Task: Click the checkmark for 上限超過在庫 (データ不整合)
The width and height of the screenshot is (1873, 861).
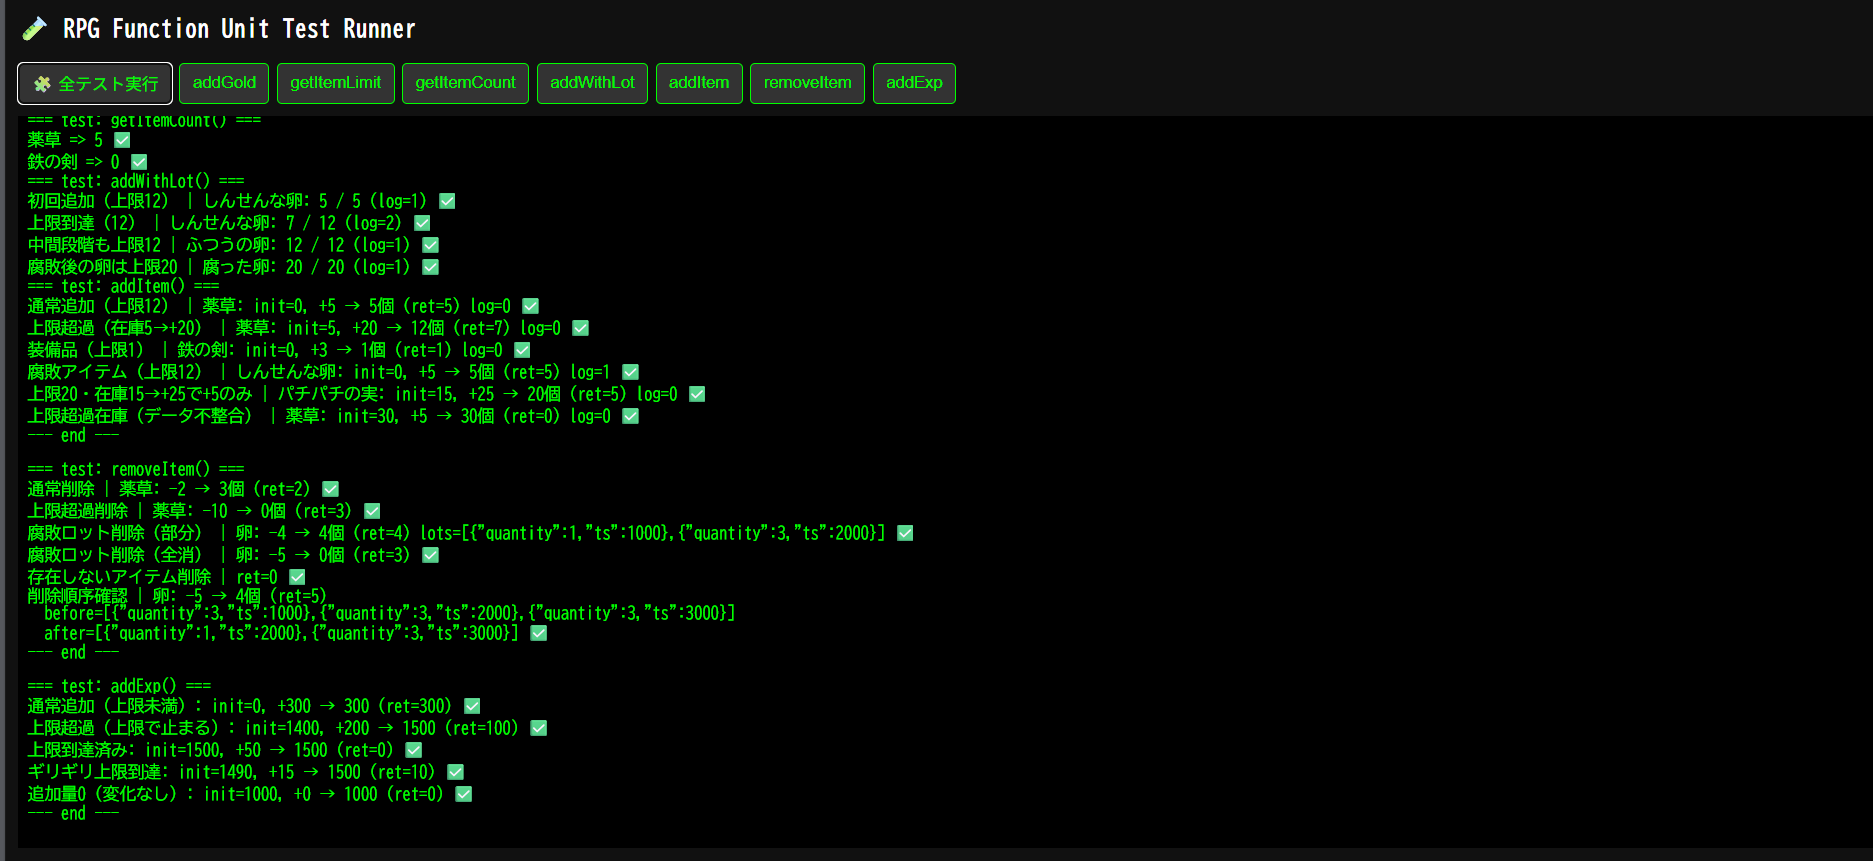Action: pyautogui.click(x=631, y=416)
